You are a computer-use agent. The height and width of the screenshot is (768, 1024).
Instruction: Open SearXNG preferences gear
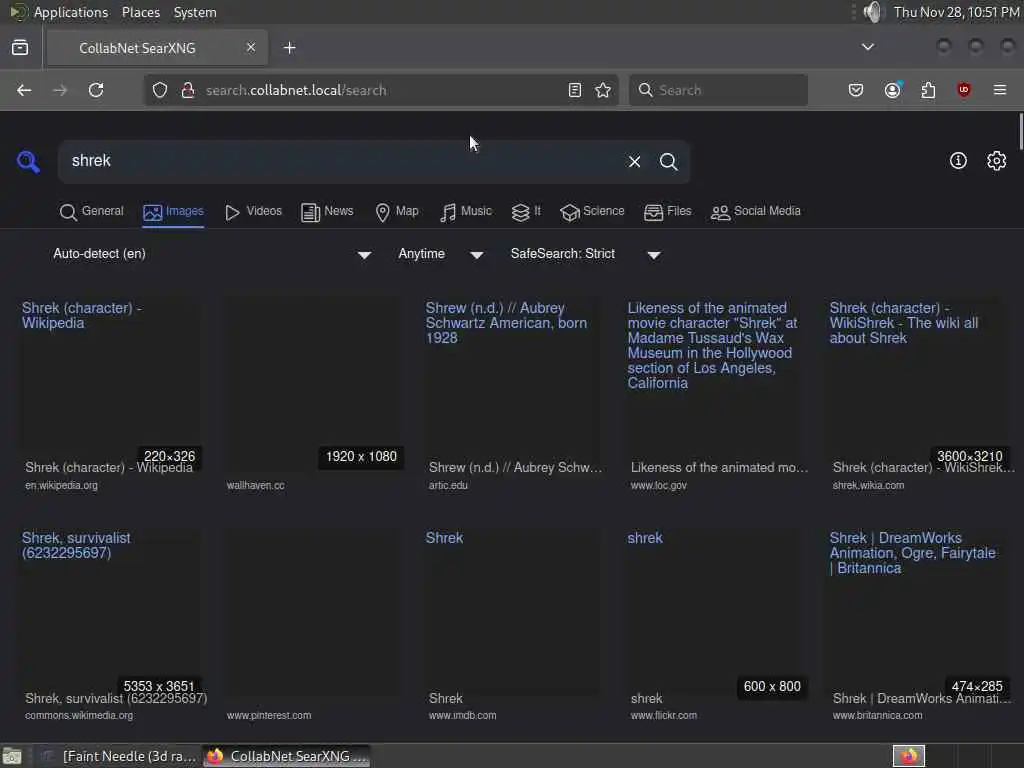(996, 161)
